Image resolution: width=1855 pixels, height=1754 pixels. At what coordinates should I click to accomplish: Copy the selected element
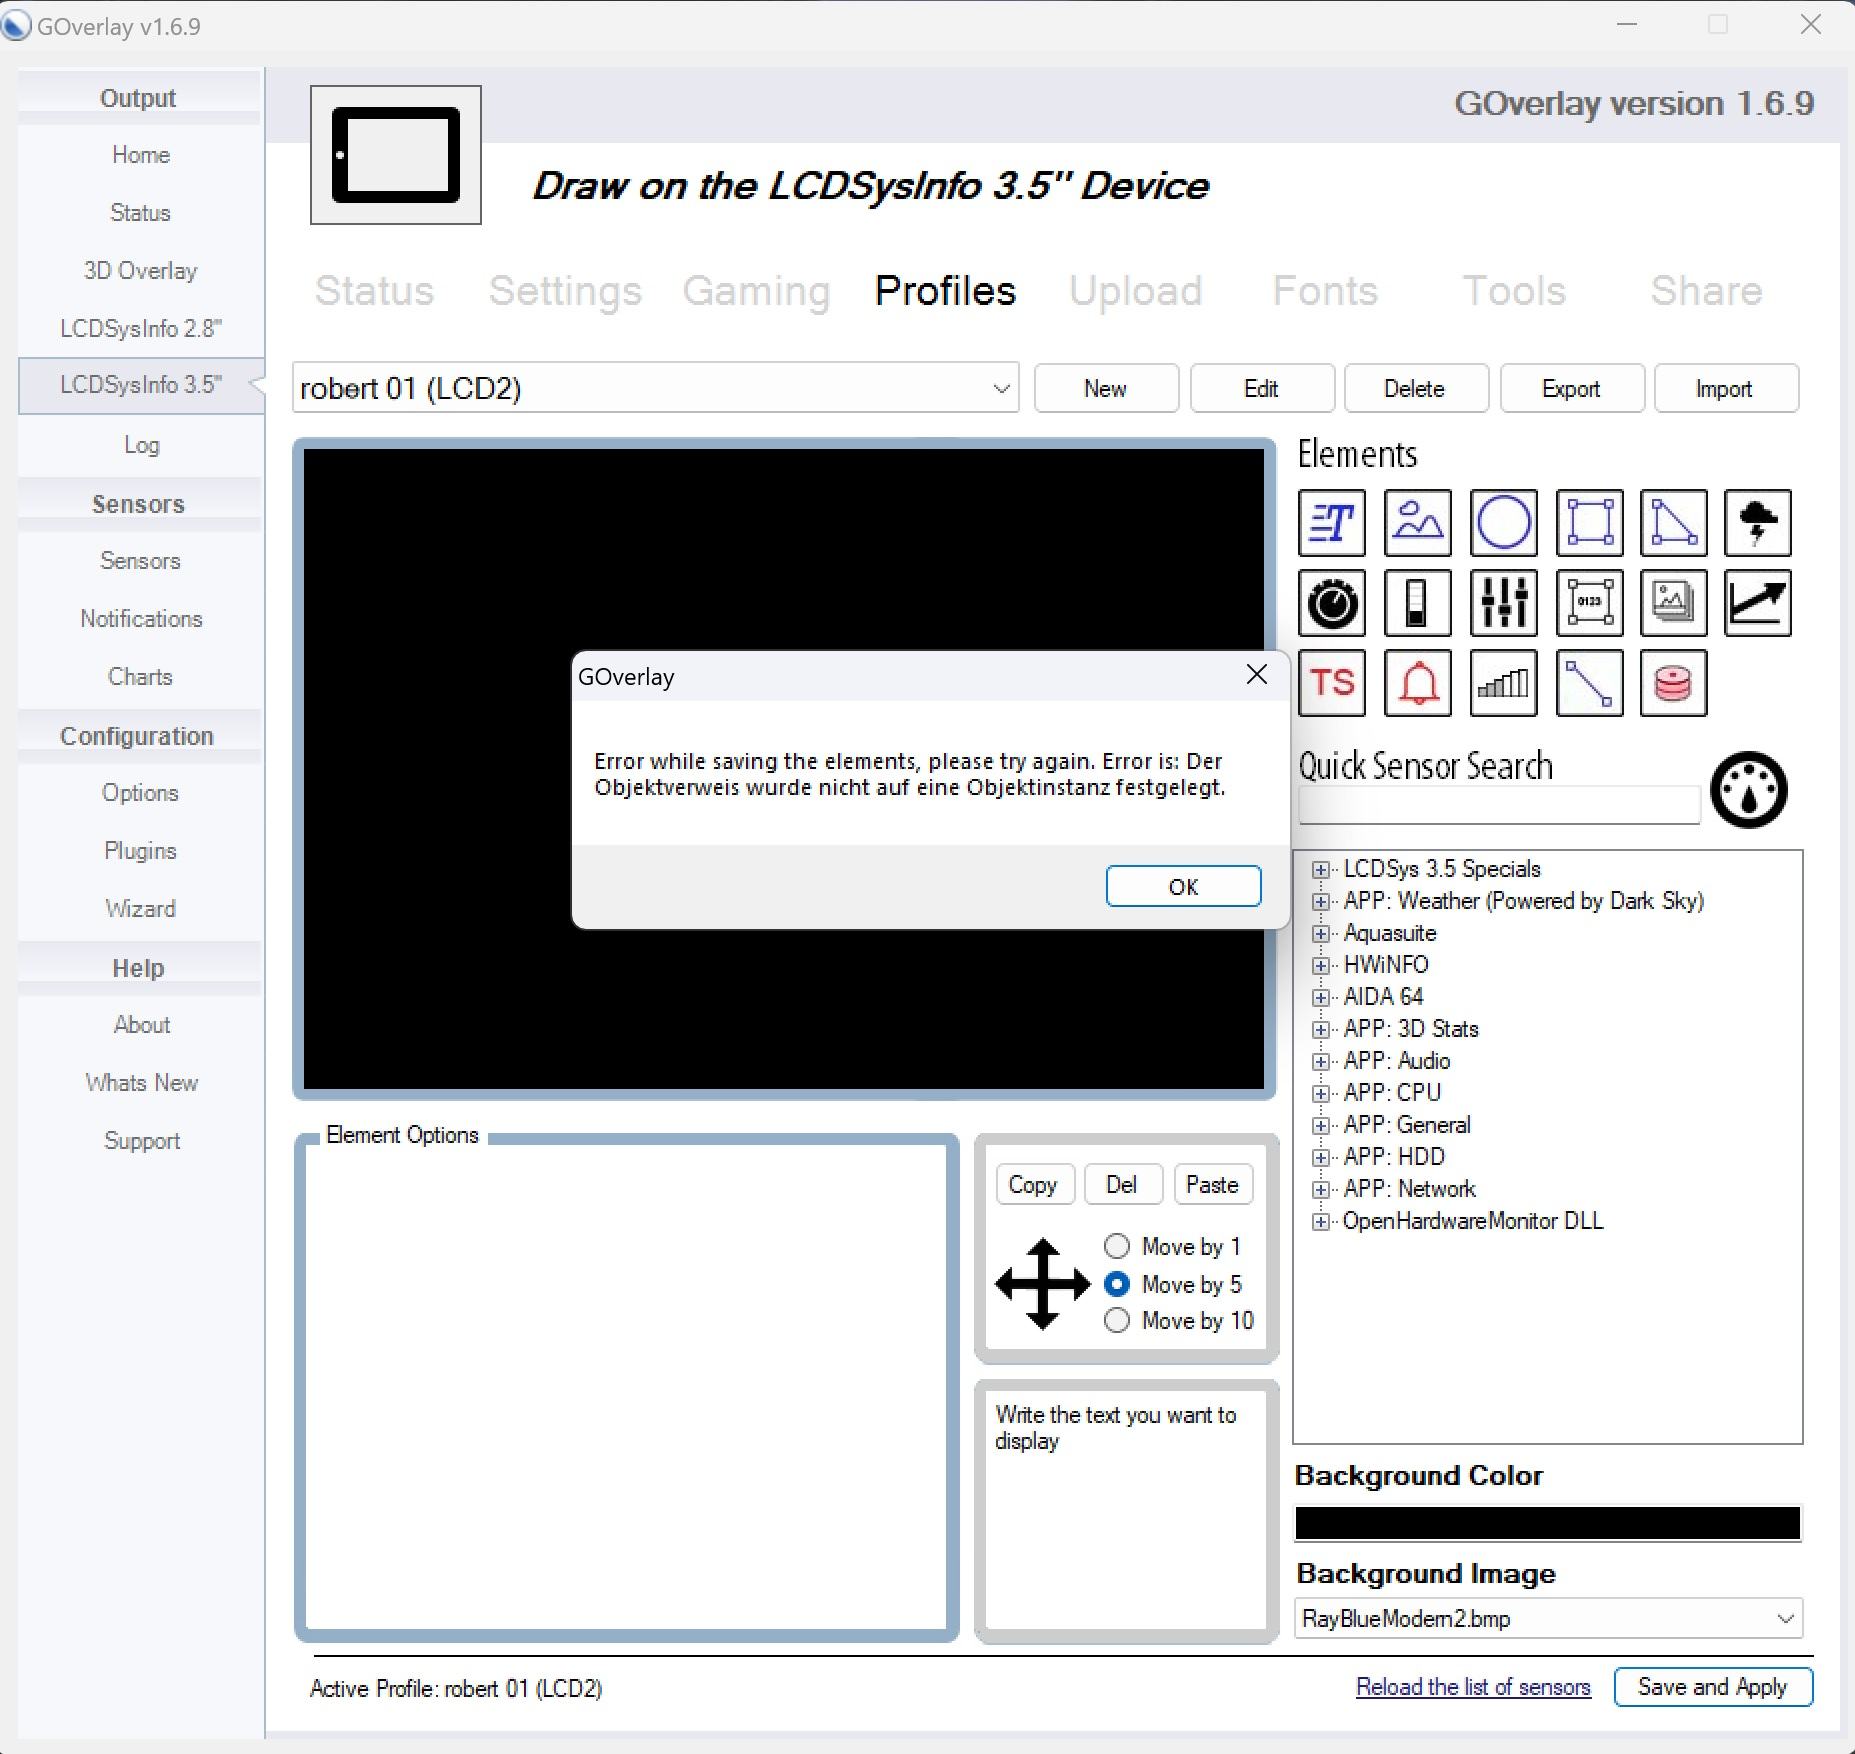[x=1034, y=1185]
